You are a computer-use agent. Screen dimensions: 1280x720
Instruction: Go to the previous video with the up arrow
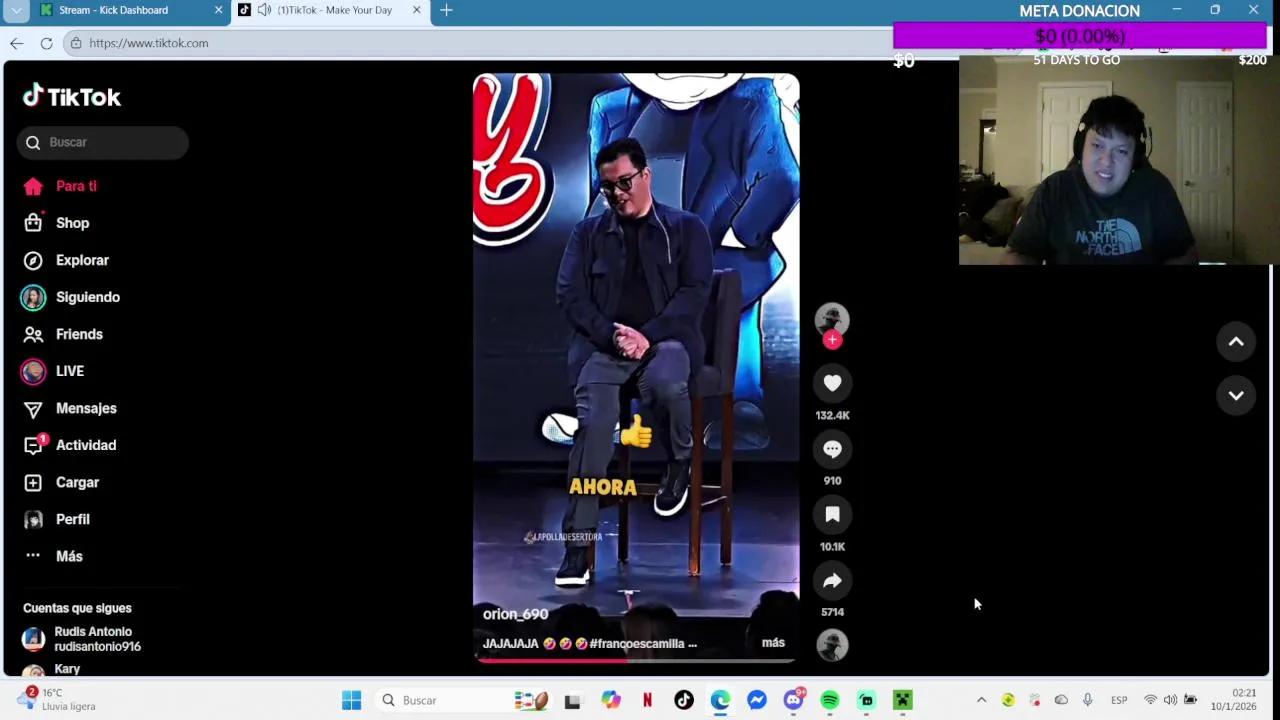pyautogui.click(x=1236, y=342)
